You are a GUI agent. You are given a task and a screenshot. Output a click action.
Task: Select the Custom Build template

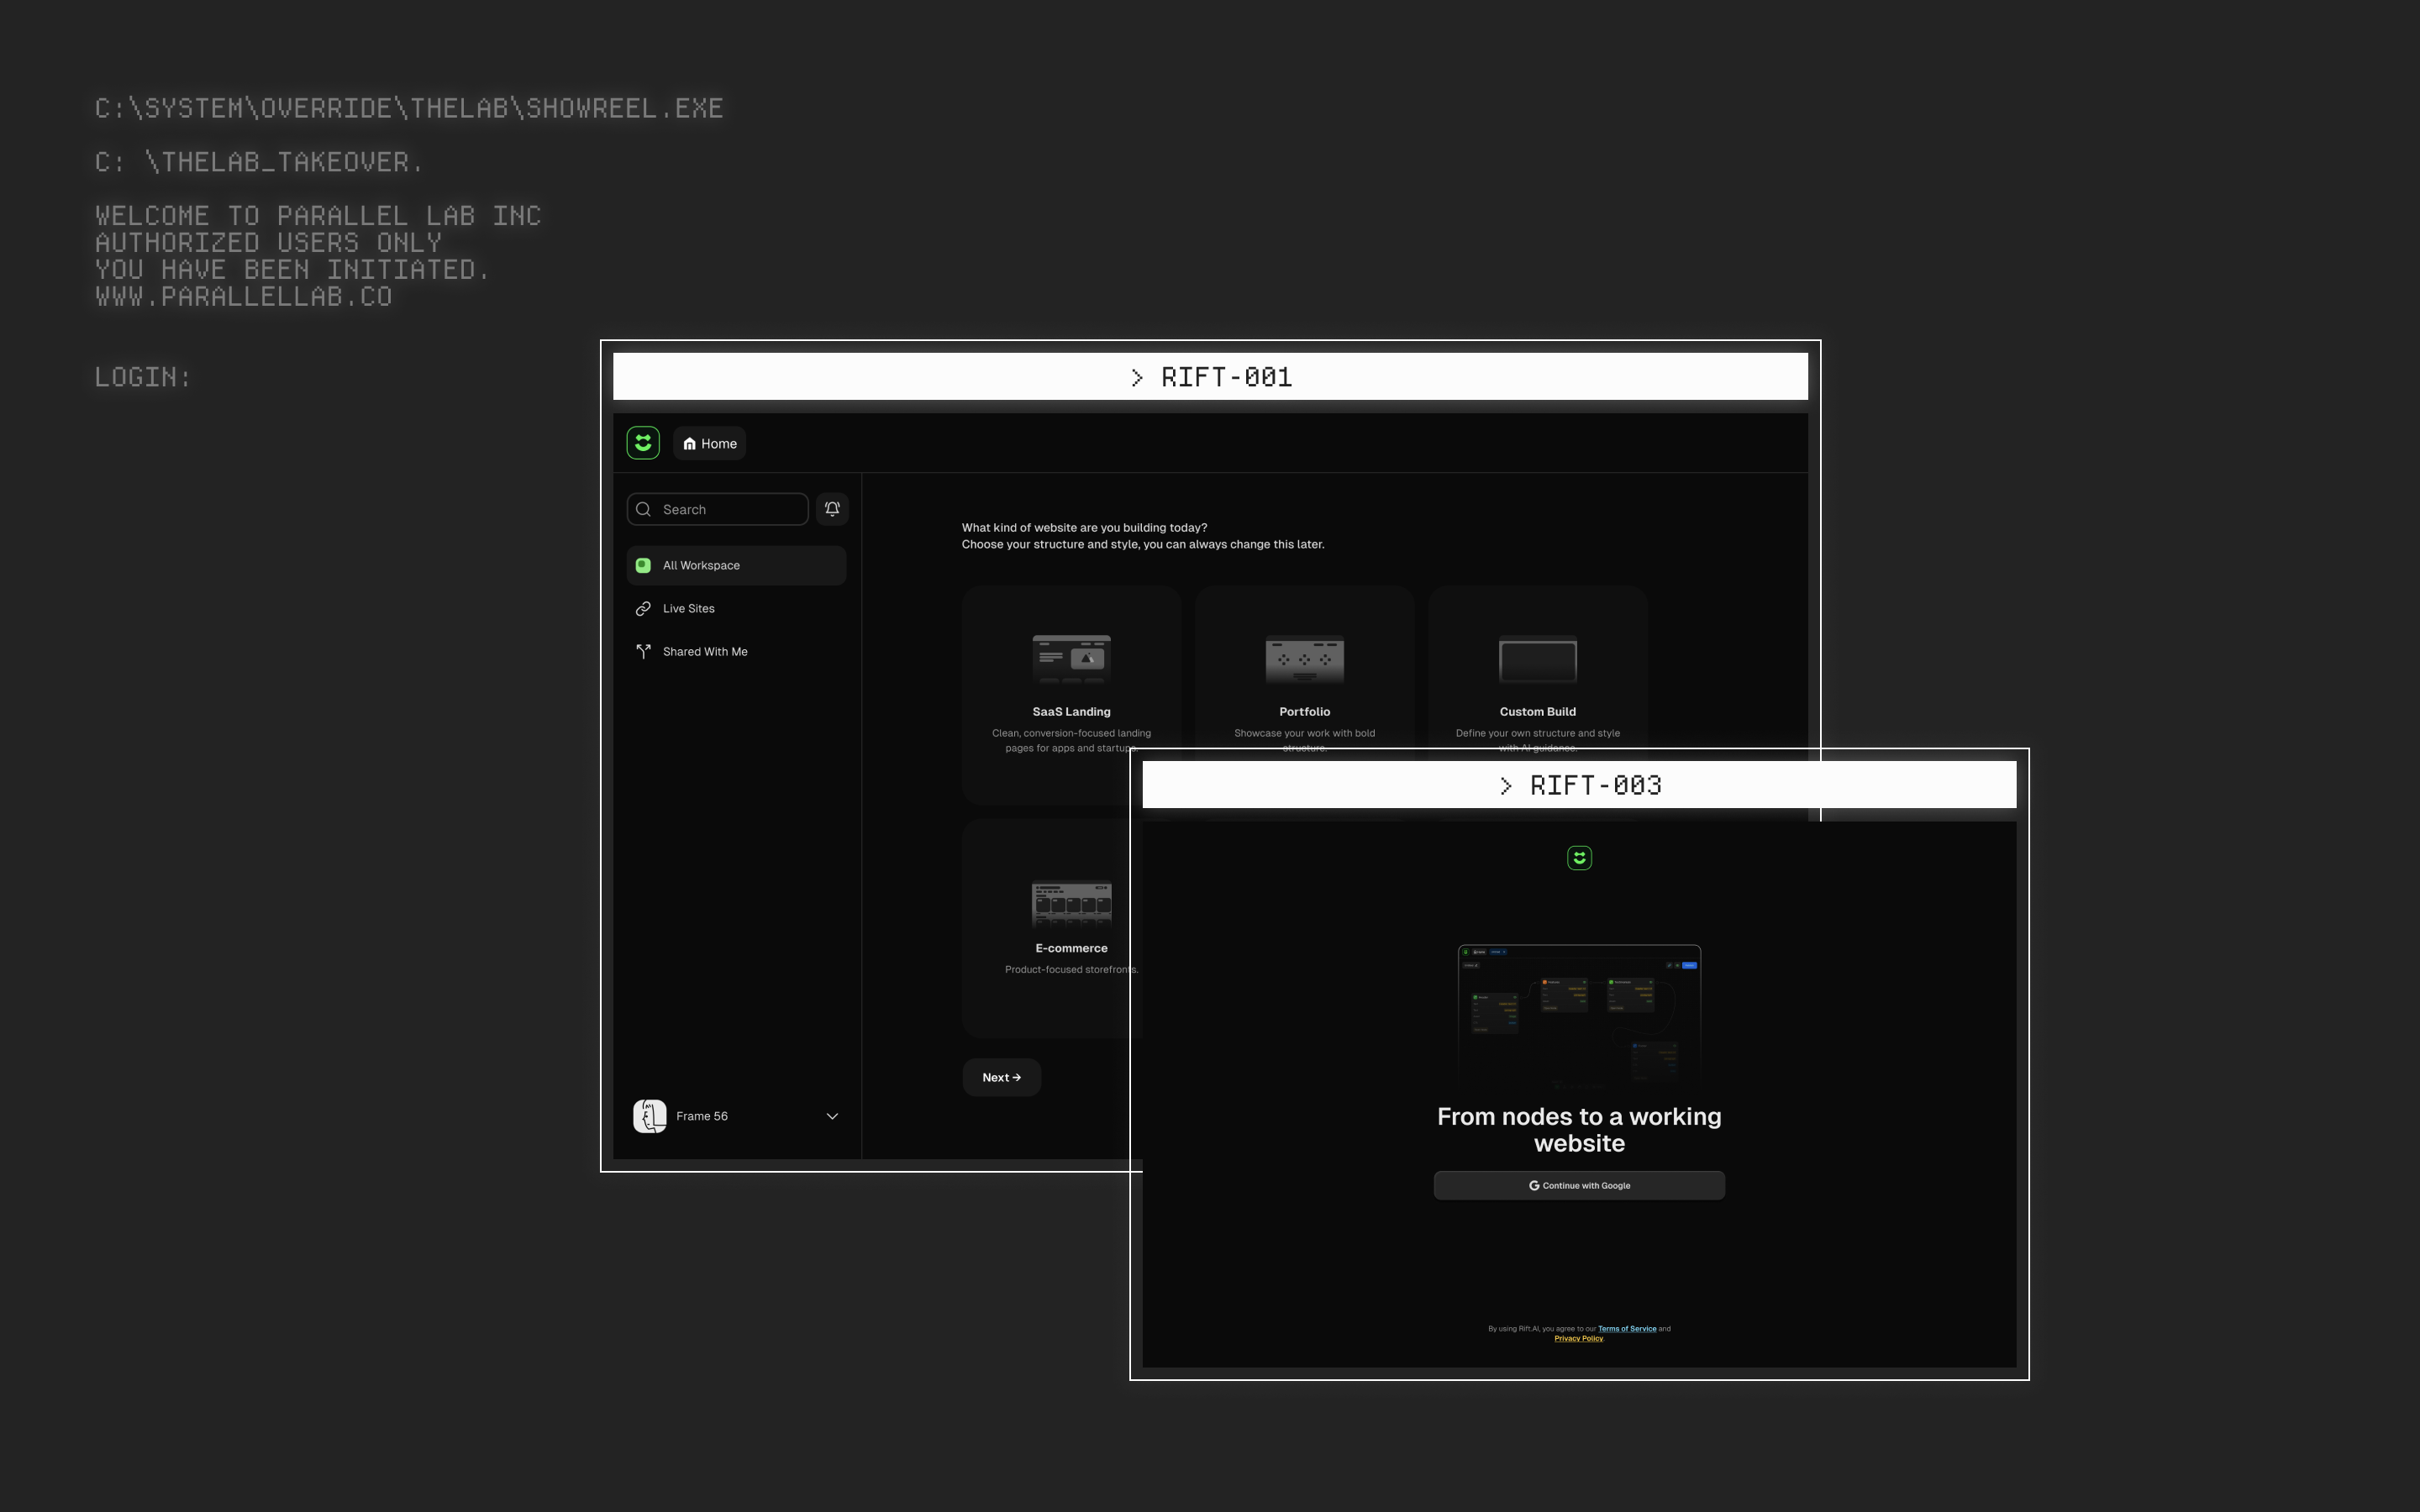pos(1537,690)
